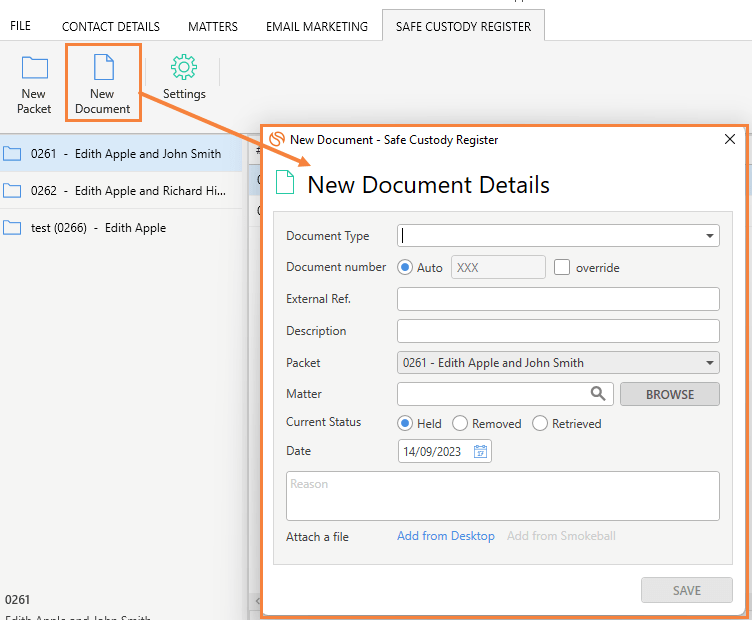Image resolution: width=752 pixels, height=620 pixels.
Task: Switch to the EMAIL MARKETING tab
Action: click(317, 26)
